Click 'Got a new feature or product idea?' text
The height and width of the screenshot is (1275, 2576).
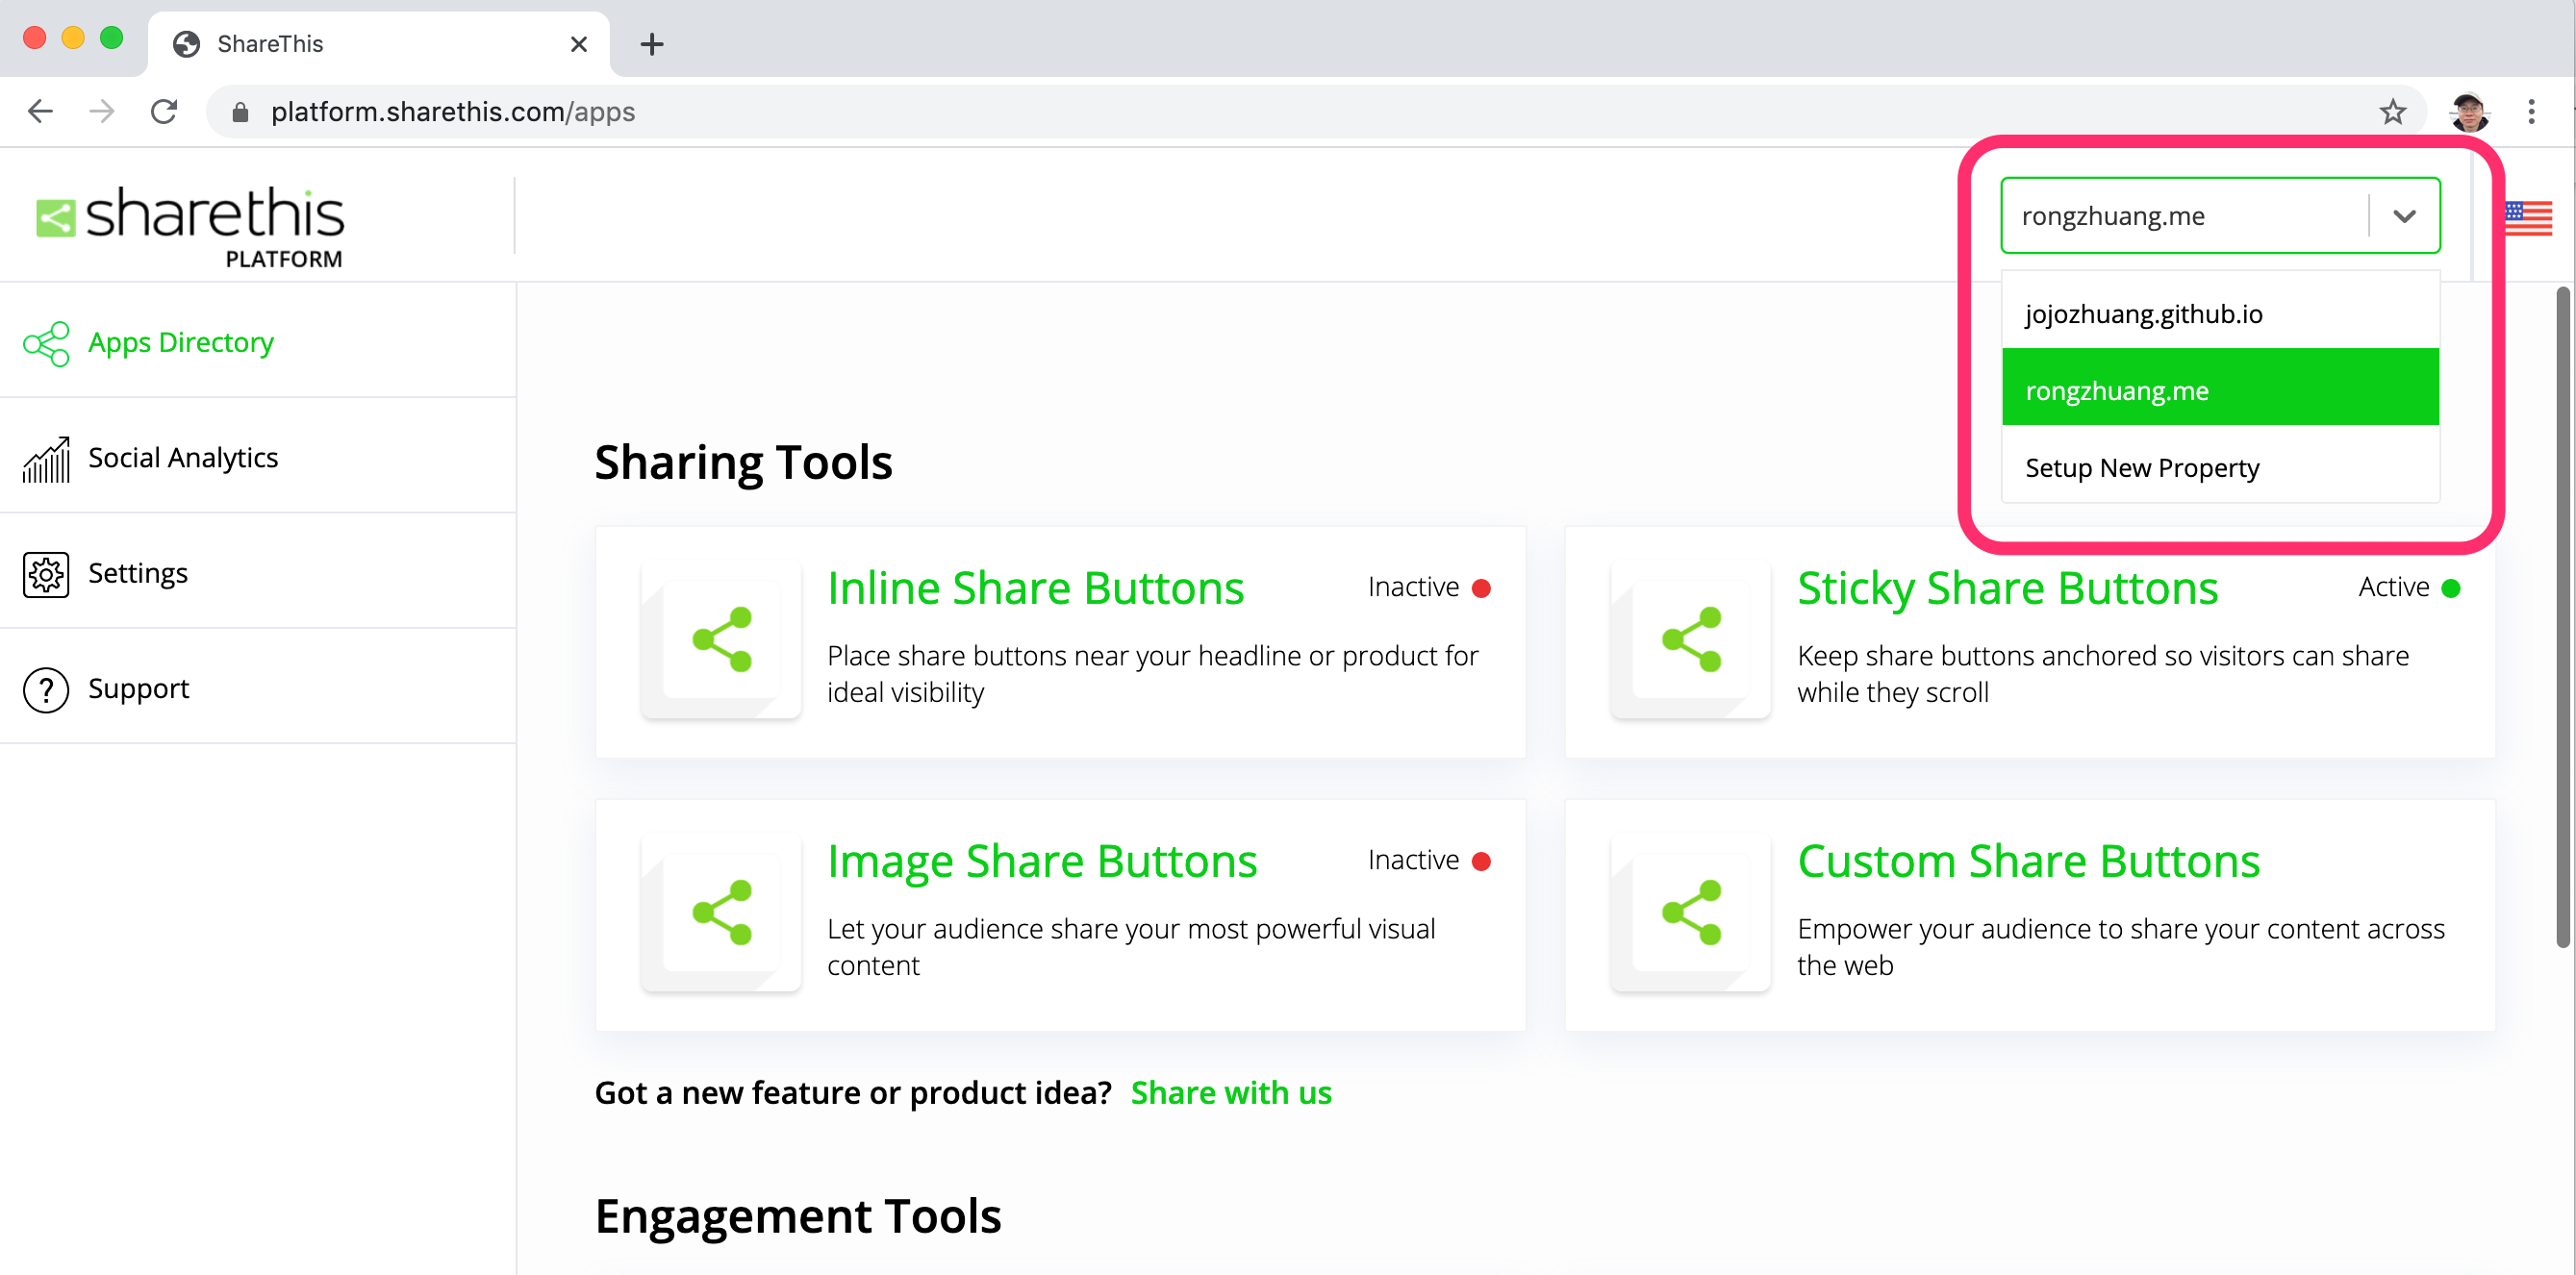coord(853,1093)
